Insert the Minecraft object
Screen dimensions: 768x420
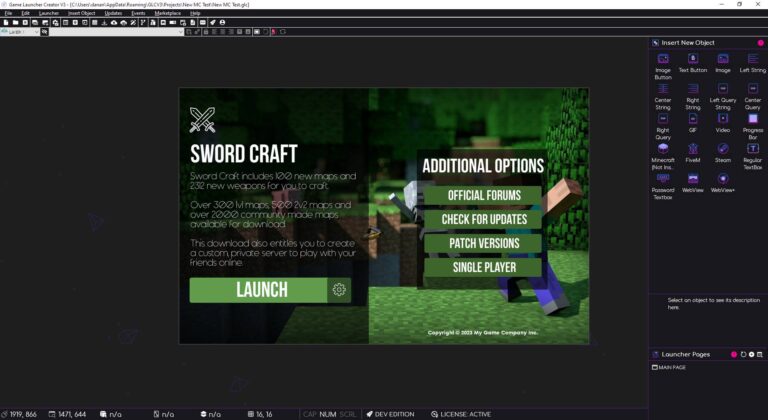point(663,156)
